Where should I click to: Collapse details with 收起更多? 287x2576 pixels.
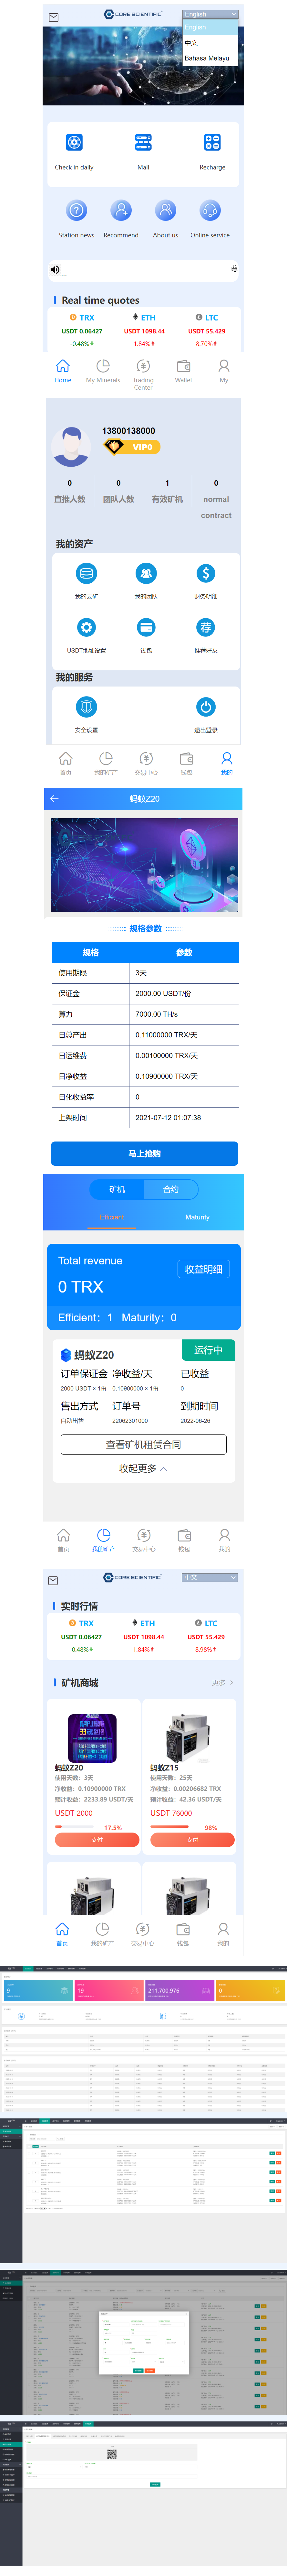pyautogui.click(x=143, y=1468)
